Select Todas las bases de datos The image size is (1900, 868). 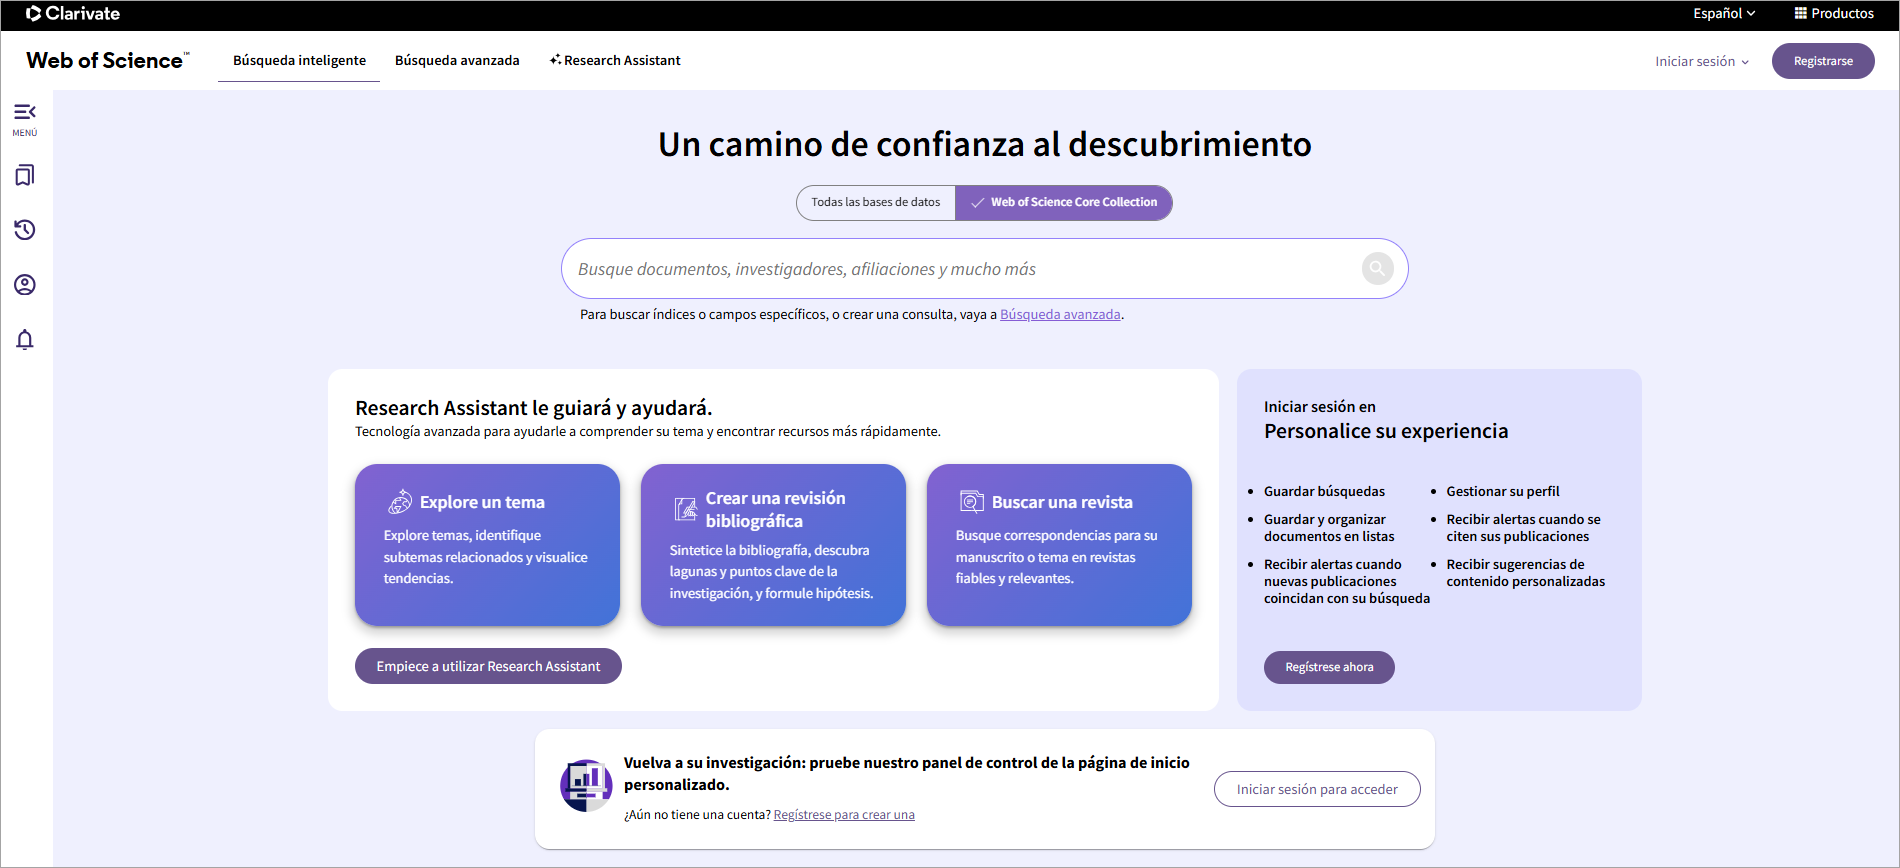[876, 202]
